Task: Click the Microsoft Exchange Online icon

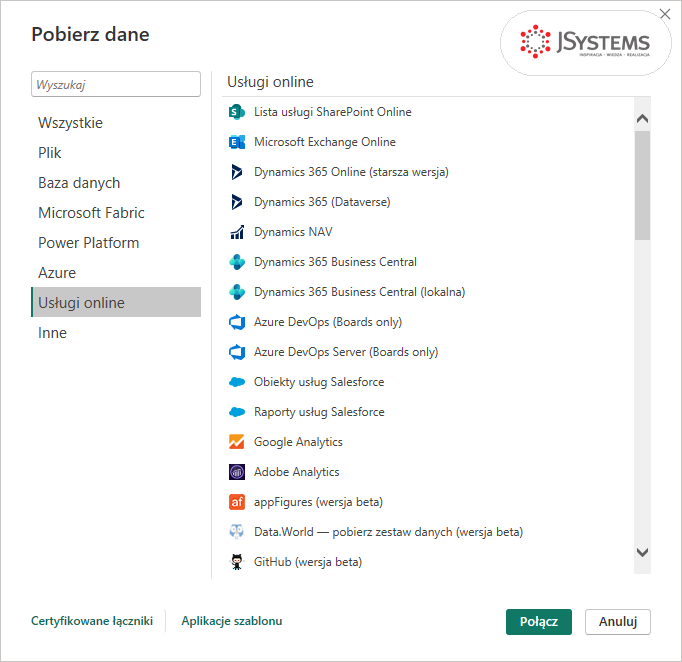Action: point(237,142)
